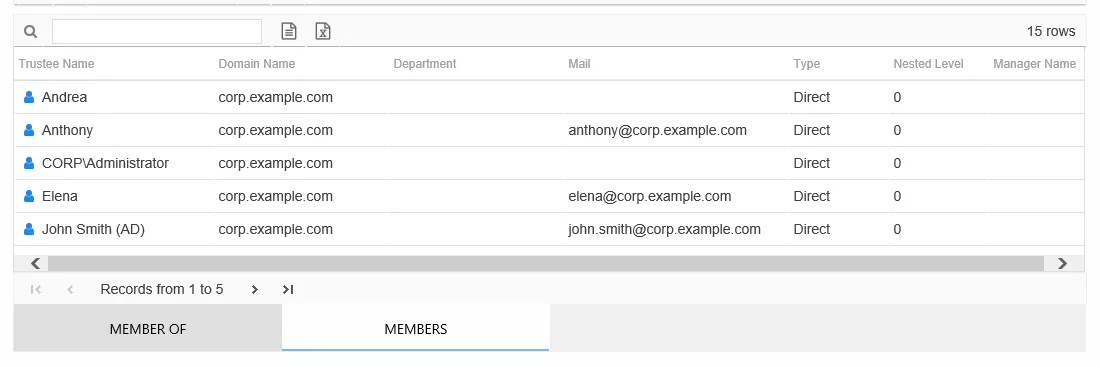Click the user icon beside Elena
The image size is (1100, 367).
point(29,196)
